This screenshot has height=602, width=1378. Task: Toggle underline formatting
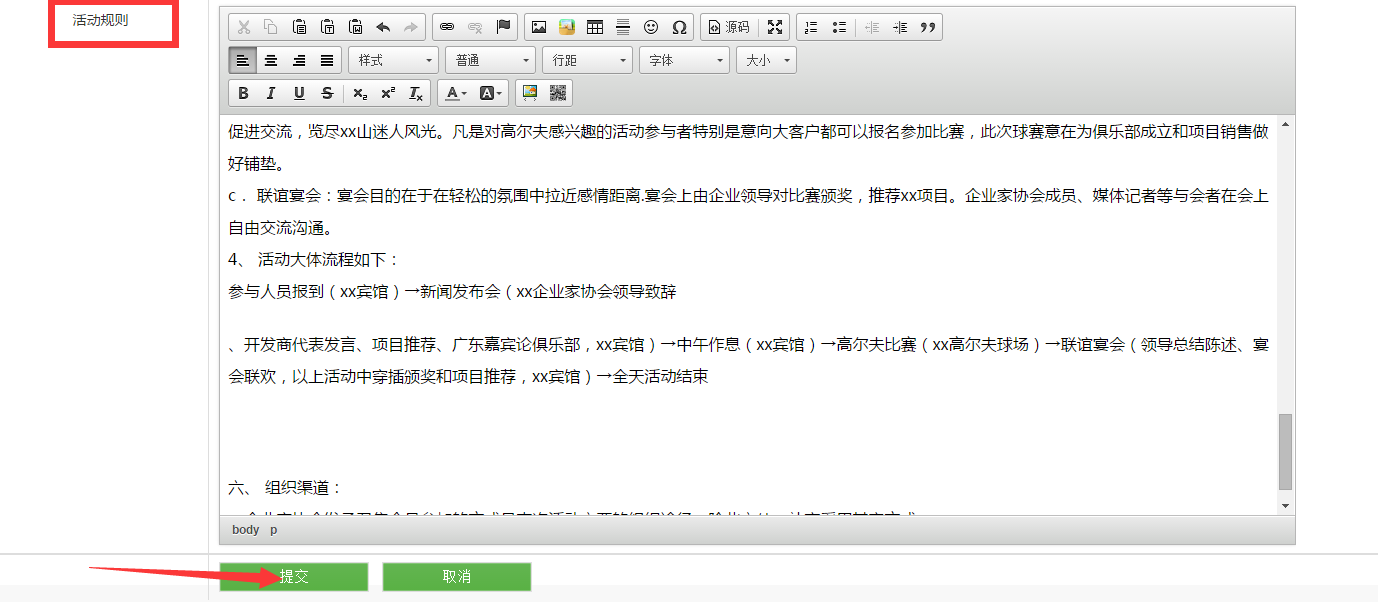pos(299,93)
